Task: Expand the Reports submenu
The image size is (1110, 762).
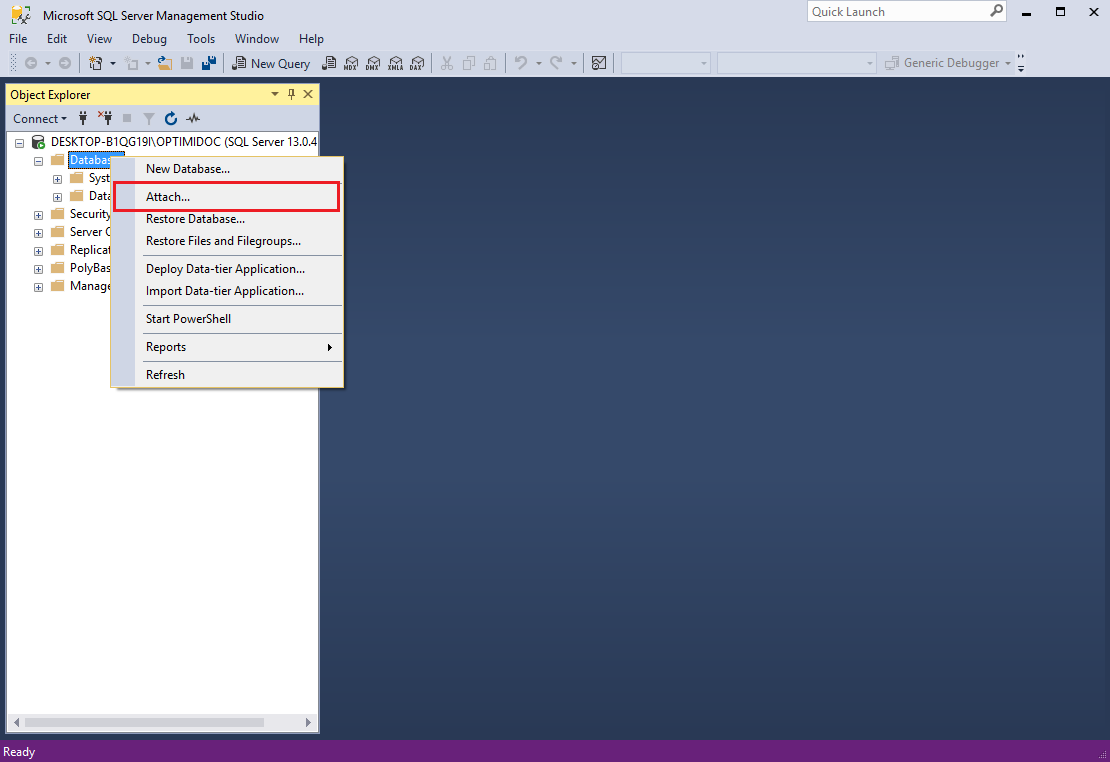Action: [x=238, y=347]
